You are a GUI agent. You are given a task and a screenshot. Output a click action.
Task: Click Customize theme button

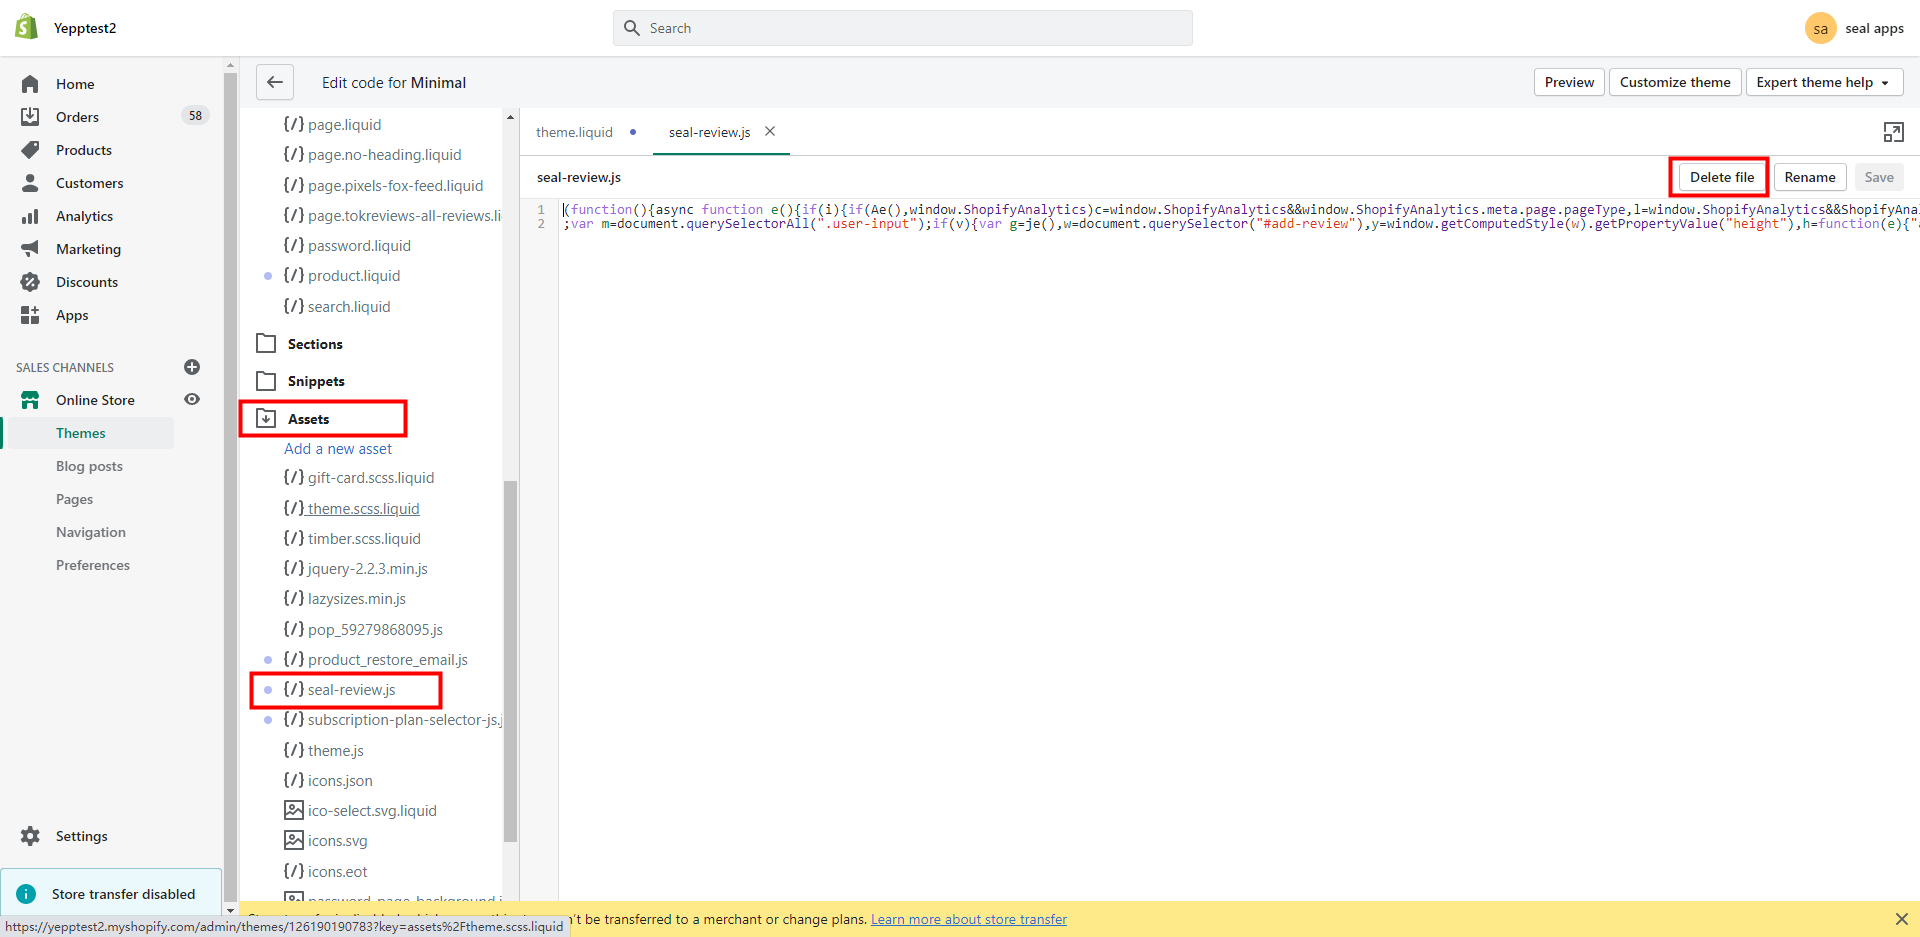(1675, 82)
